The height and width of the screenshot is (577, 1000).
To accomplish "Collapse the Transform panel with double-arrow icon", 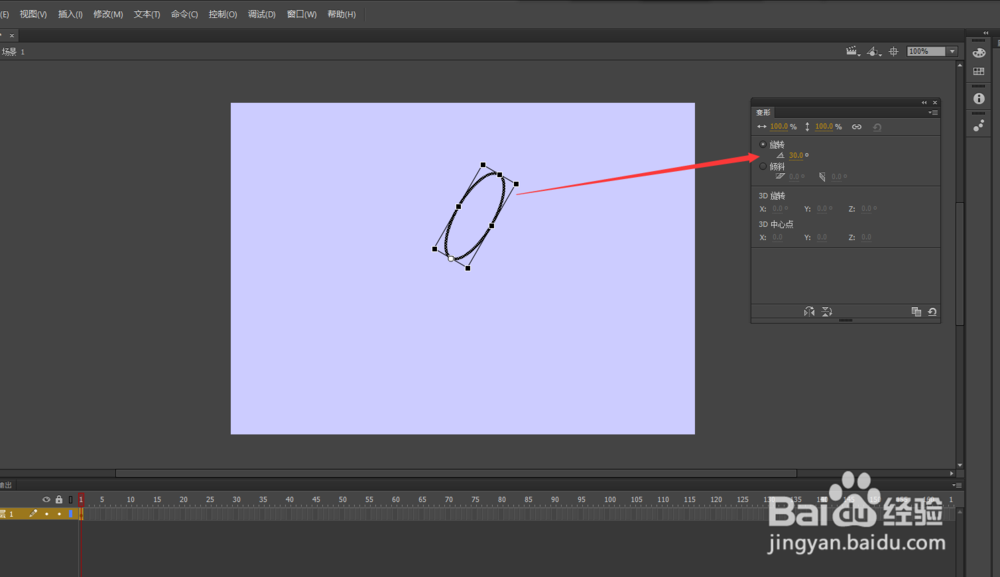I will [924, 103].
